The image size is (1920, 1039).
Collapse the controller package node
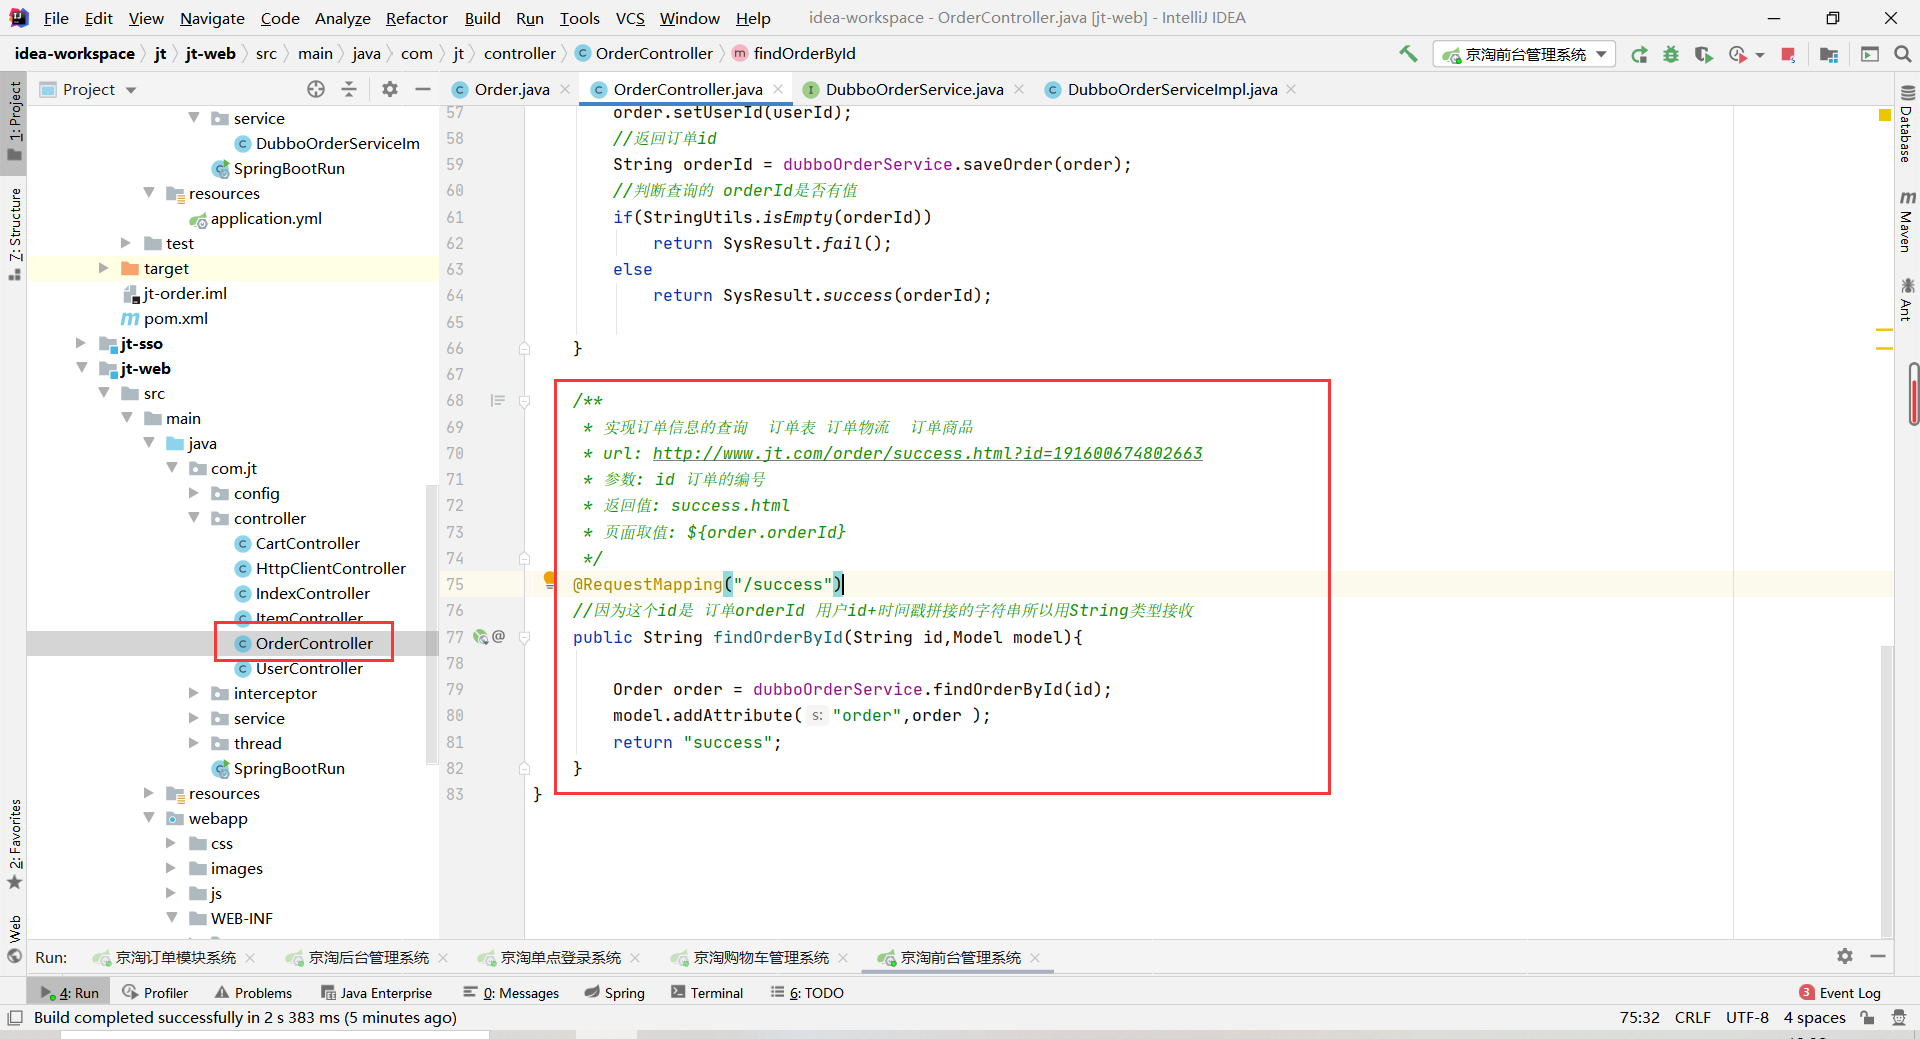click(194, 518)
